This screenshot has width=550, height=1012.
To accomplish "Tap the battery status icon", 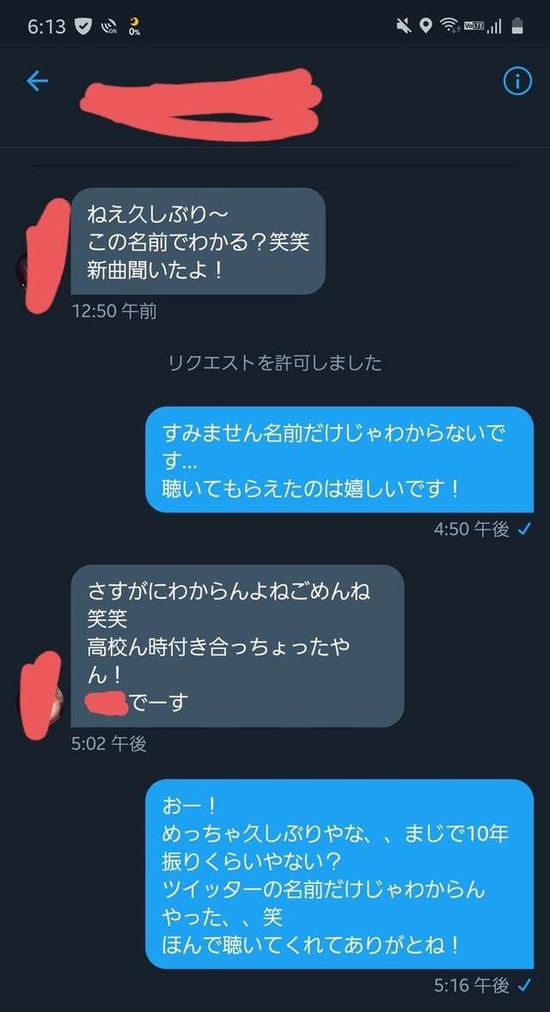I will (517, 26).
